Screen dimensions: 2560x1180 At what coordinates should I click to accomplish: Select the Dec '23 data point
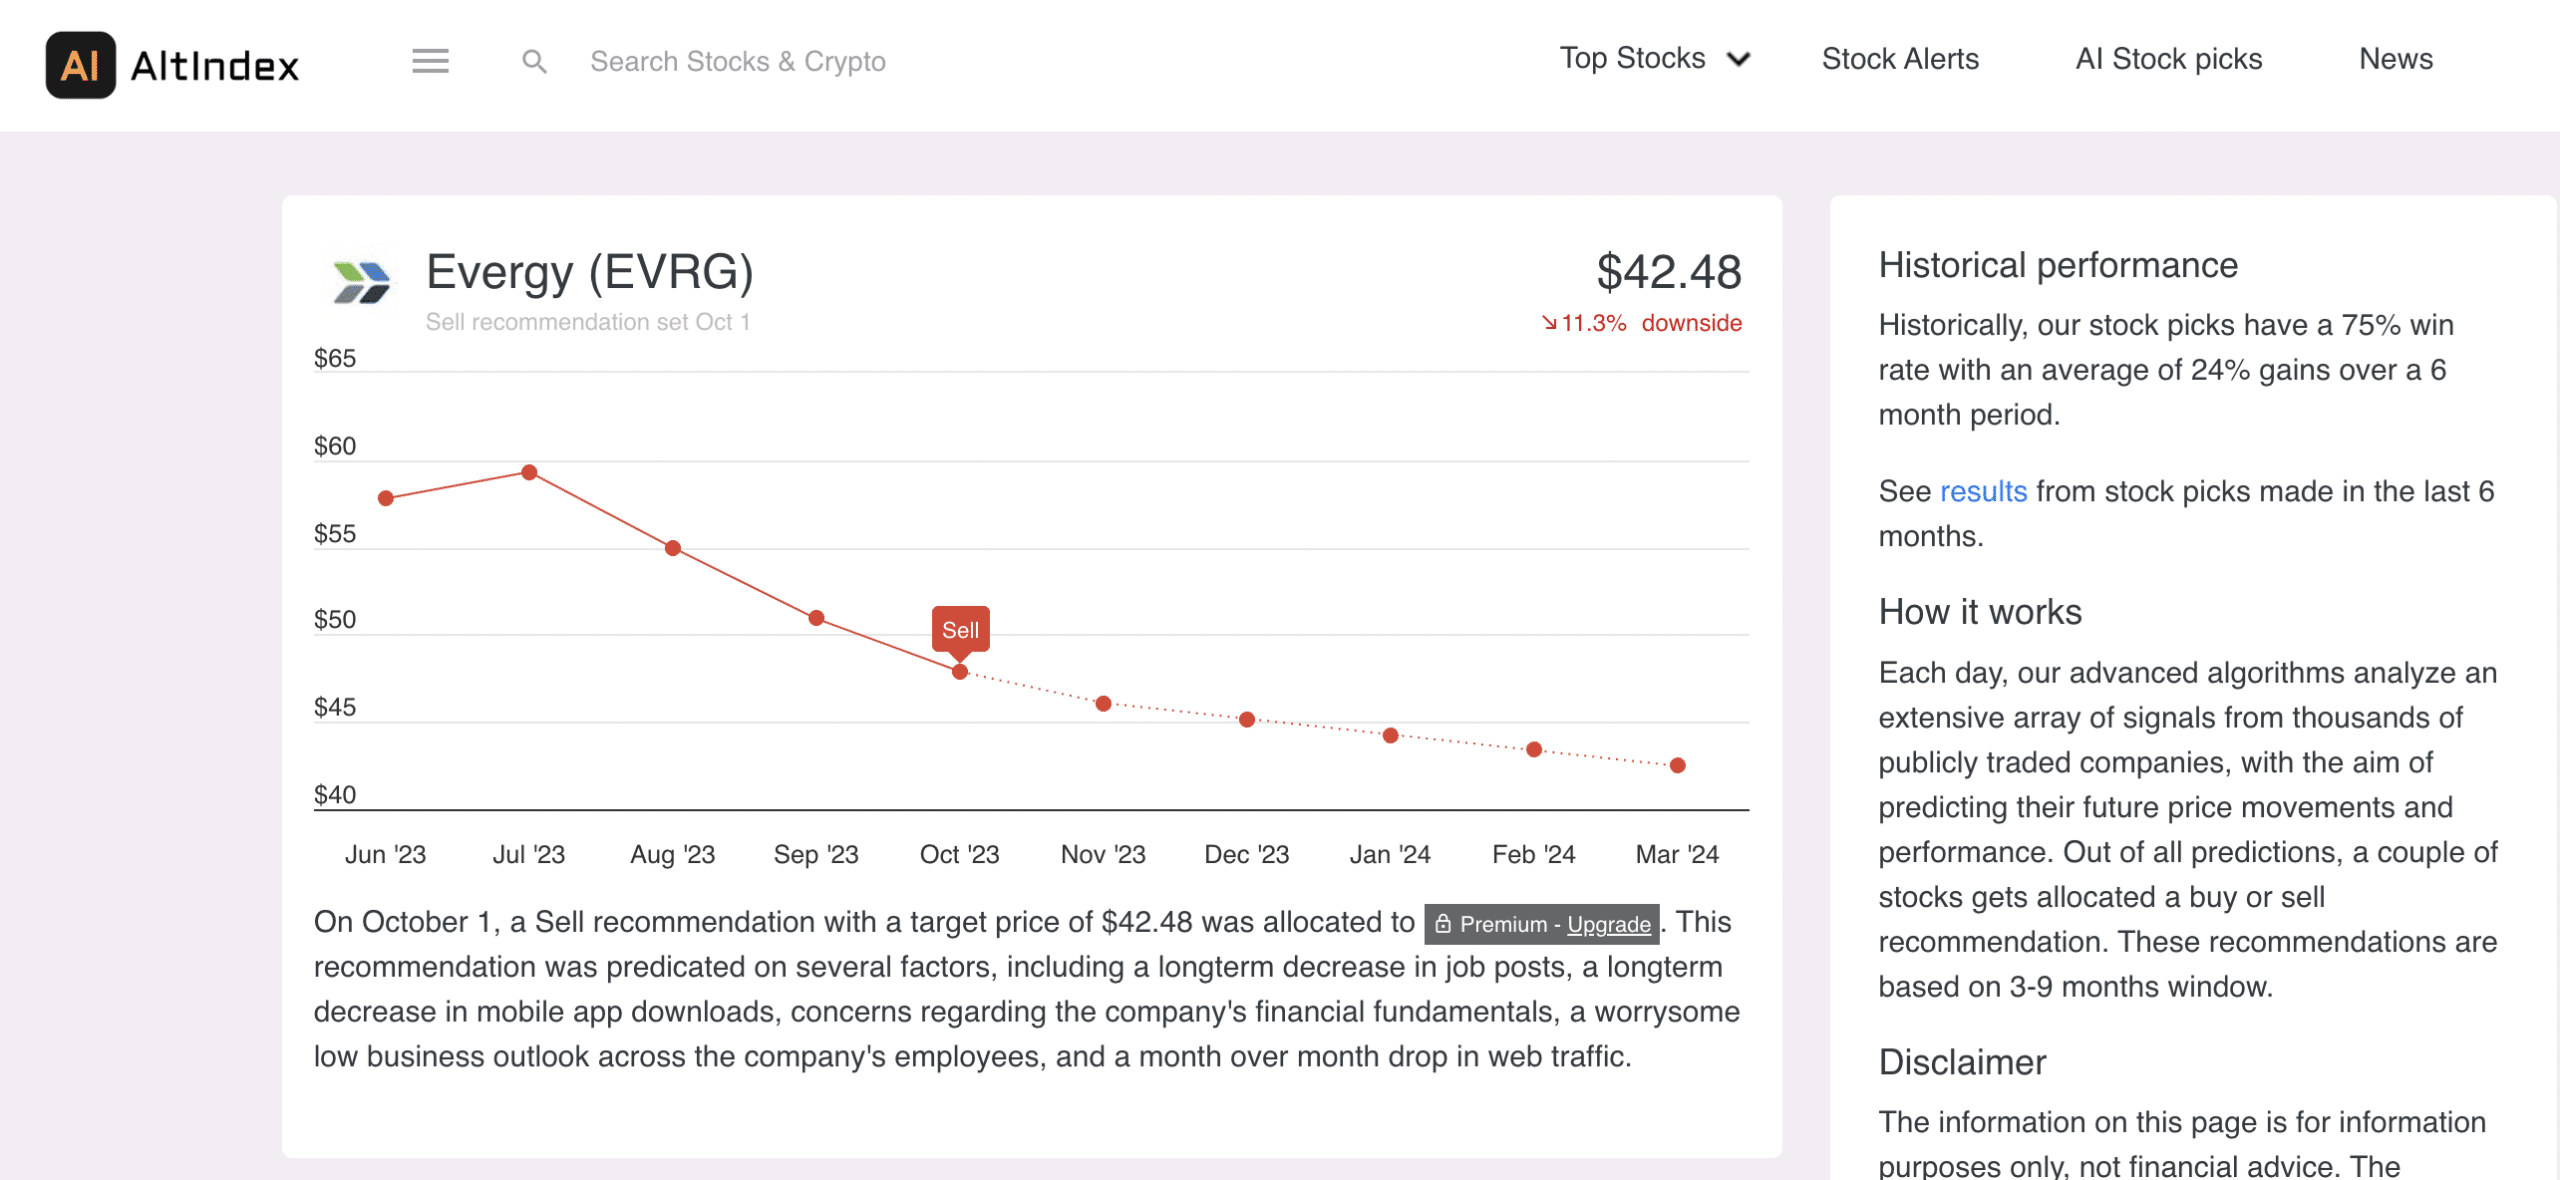click(1247, 719)
